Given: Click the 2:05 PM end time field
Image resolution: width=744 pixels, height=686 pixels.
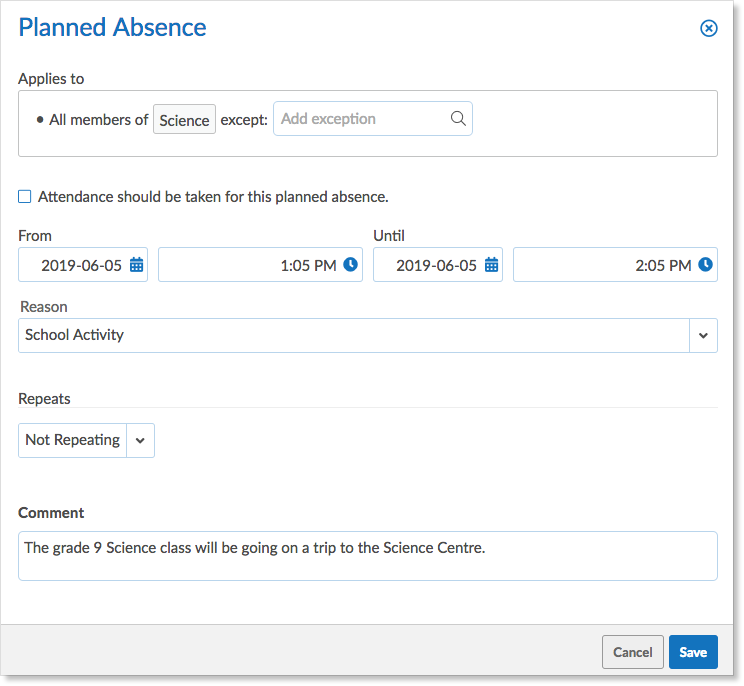Looking at the screenshot, I should coord(615,265).
